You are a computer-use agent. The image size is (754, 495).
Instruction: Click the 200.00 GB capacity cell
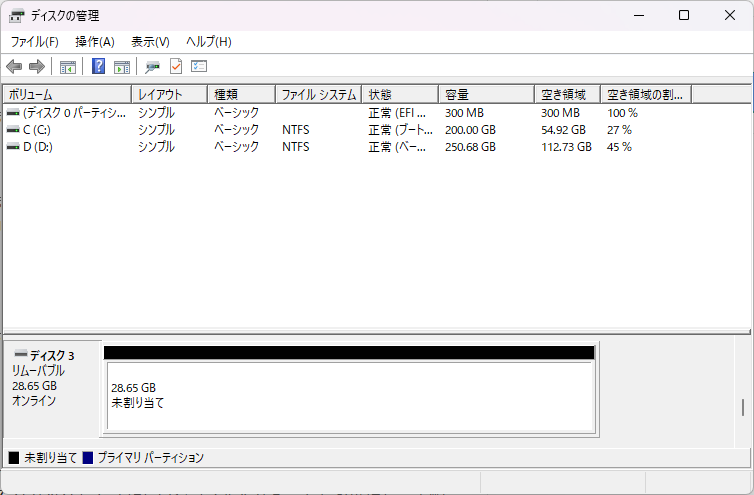point(470,130)
